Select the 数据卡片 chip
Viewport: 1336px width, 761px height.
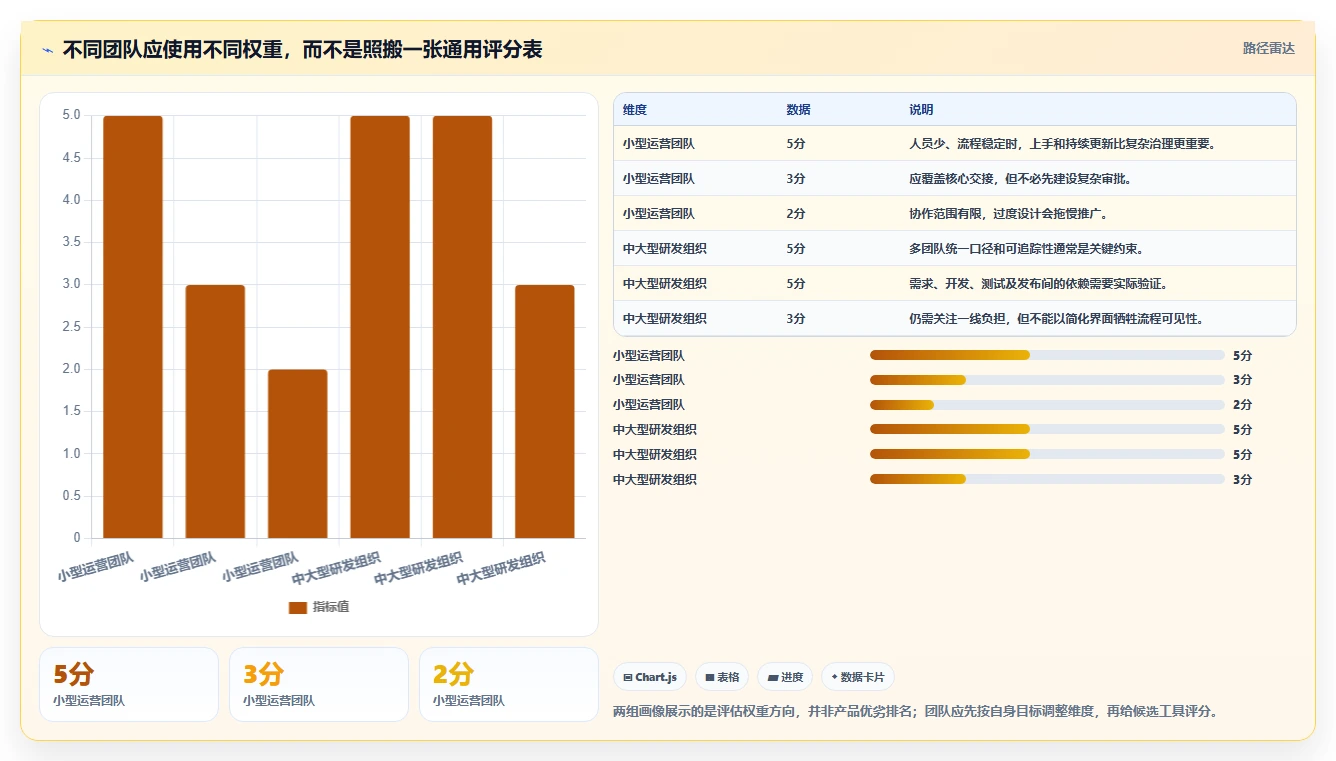[x=857, y=677]
